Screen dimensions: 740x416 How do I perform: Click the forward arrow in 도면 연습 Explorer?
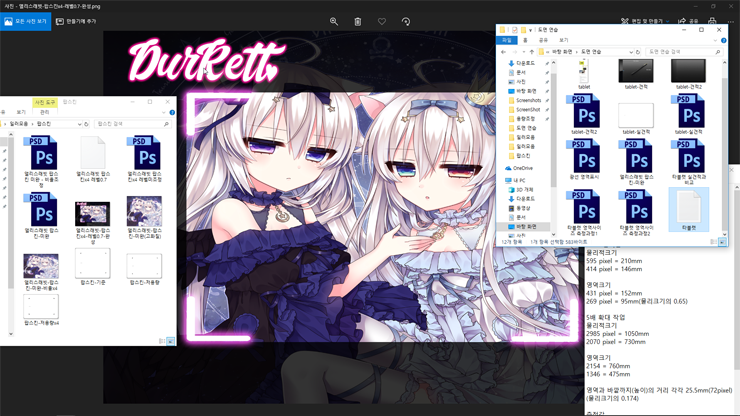[x=514, y=52]
